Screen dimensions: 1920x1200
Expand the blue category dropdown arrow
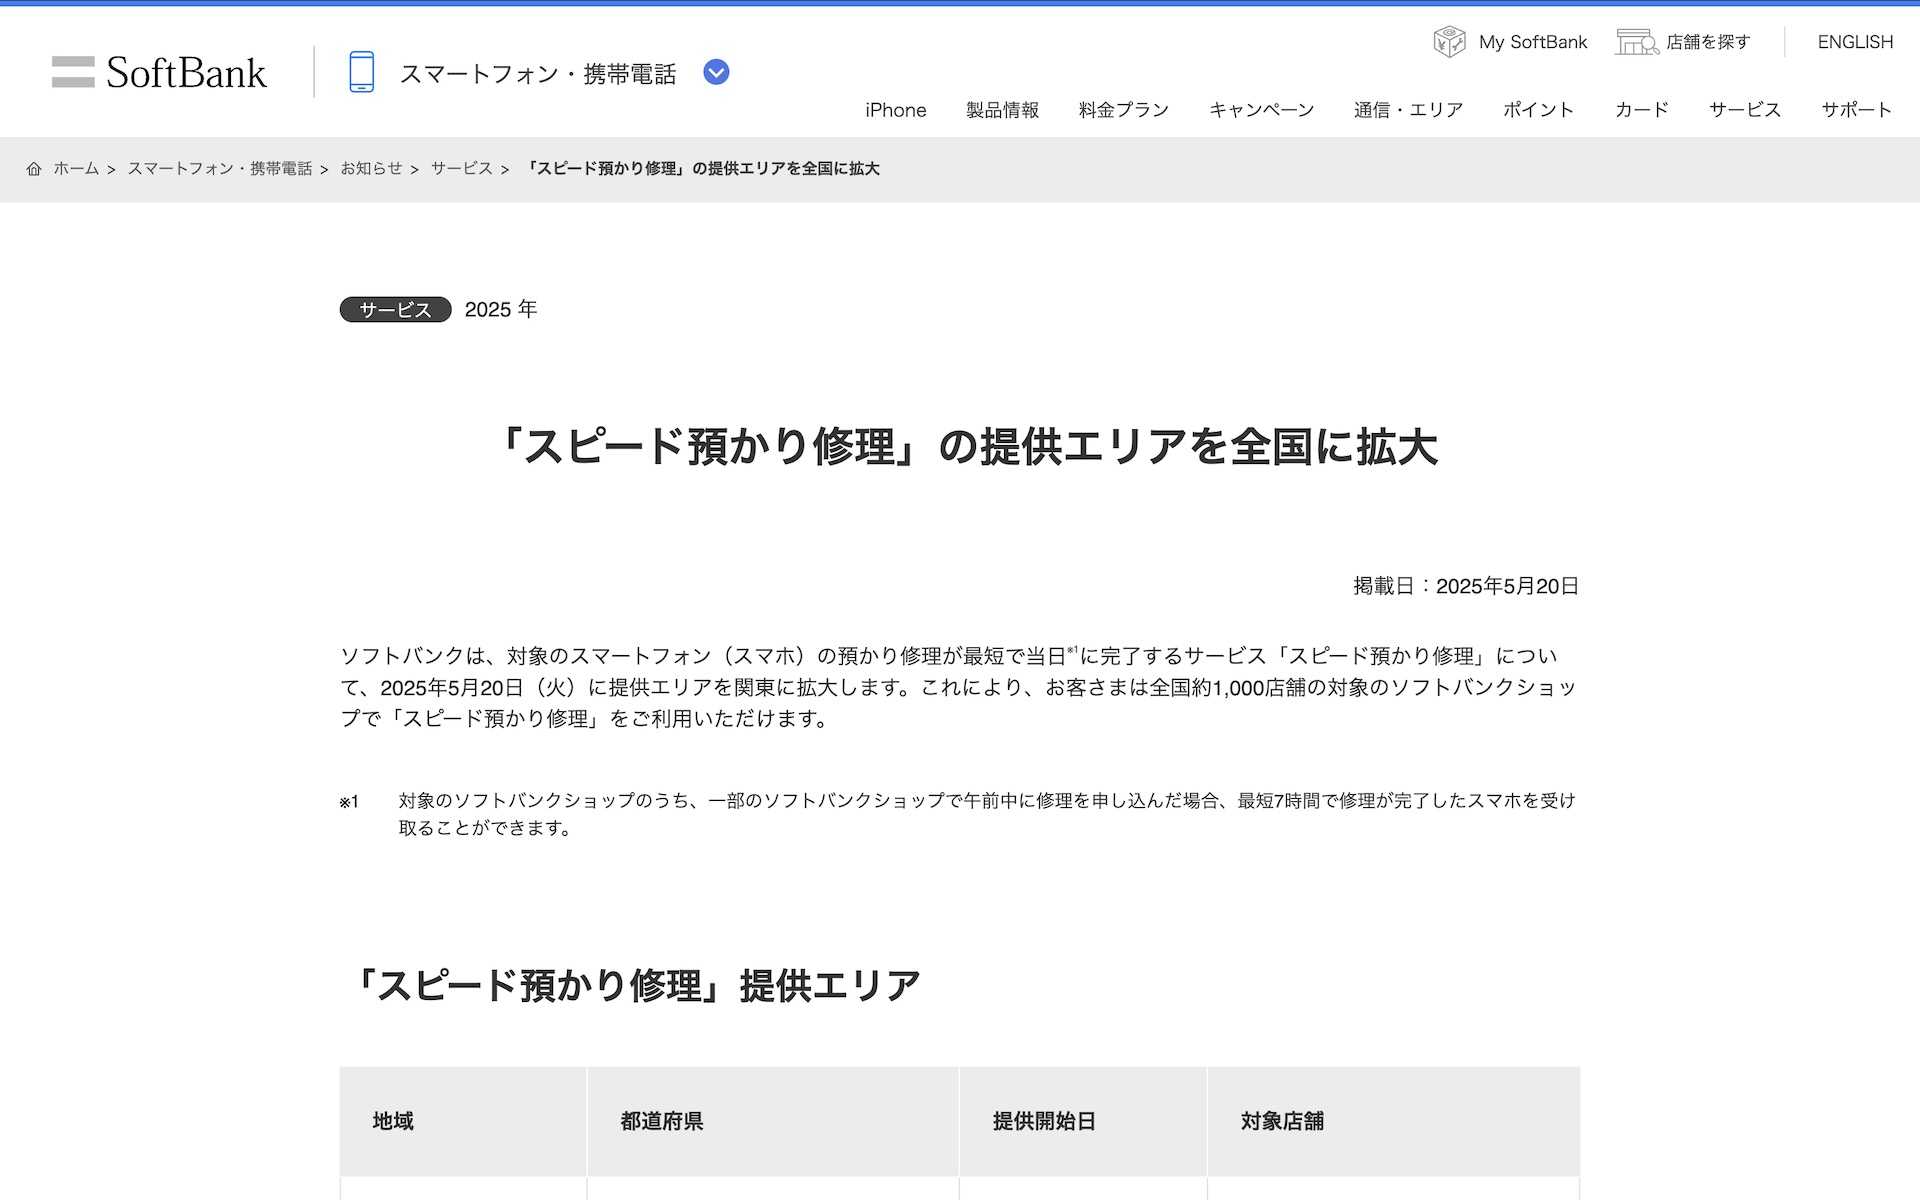(716, 72)
